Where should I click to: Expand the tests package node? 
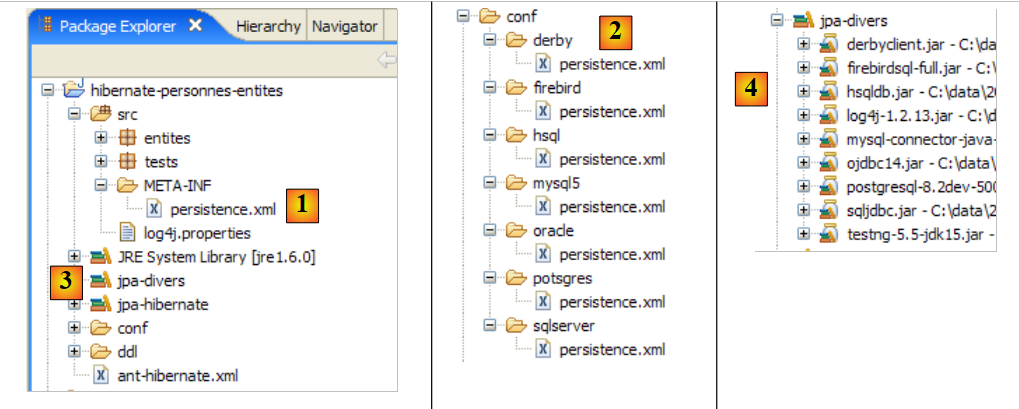point(100,161)
